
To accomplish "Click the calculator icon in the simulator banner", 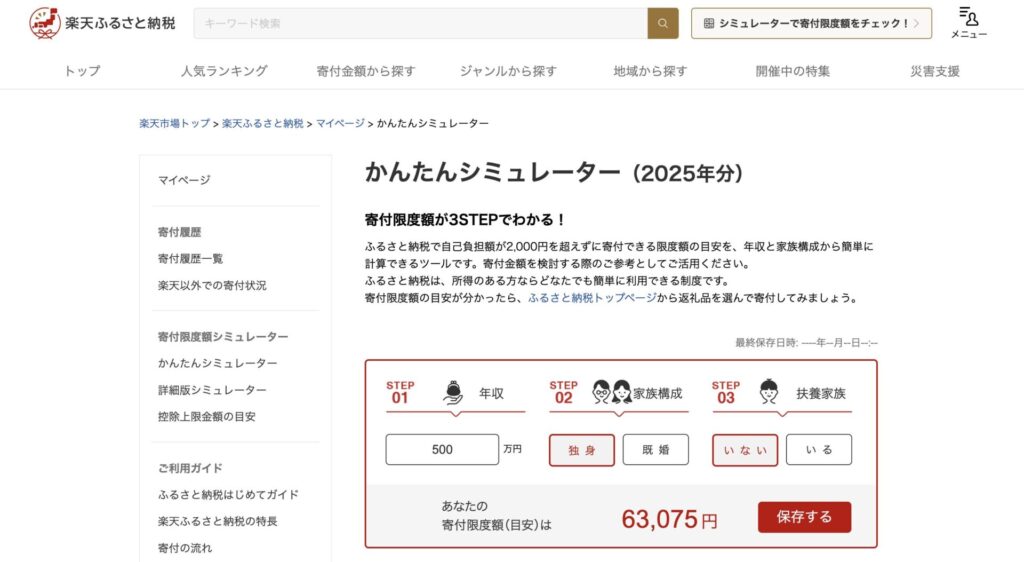I will point(709,23).
